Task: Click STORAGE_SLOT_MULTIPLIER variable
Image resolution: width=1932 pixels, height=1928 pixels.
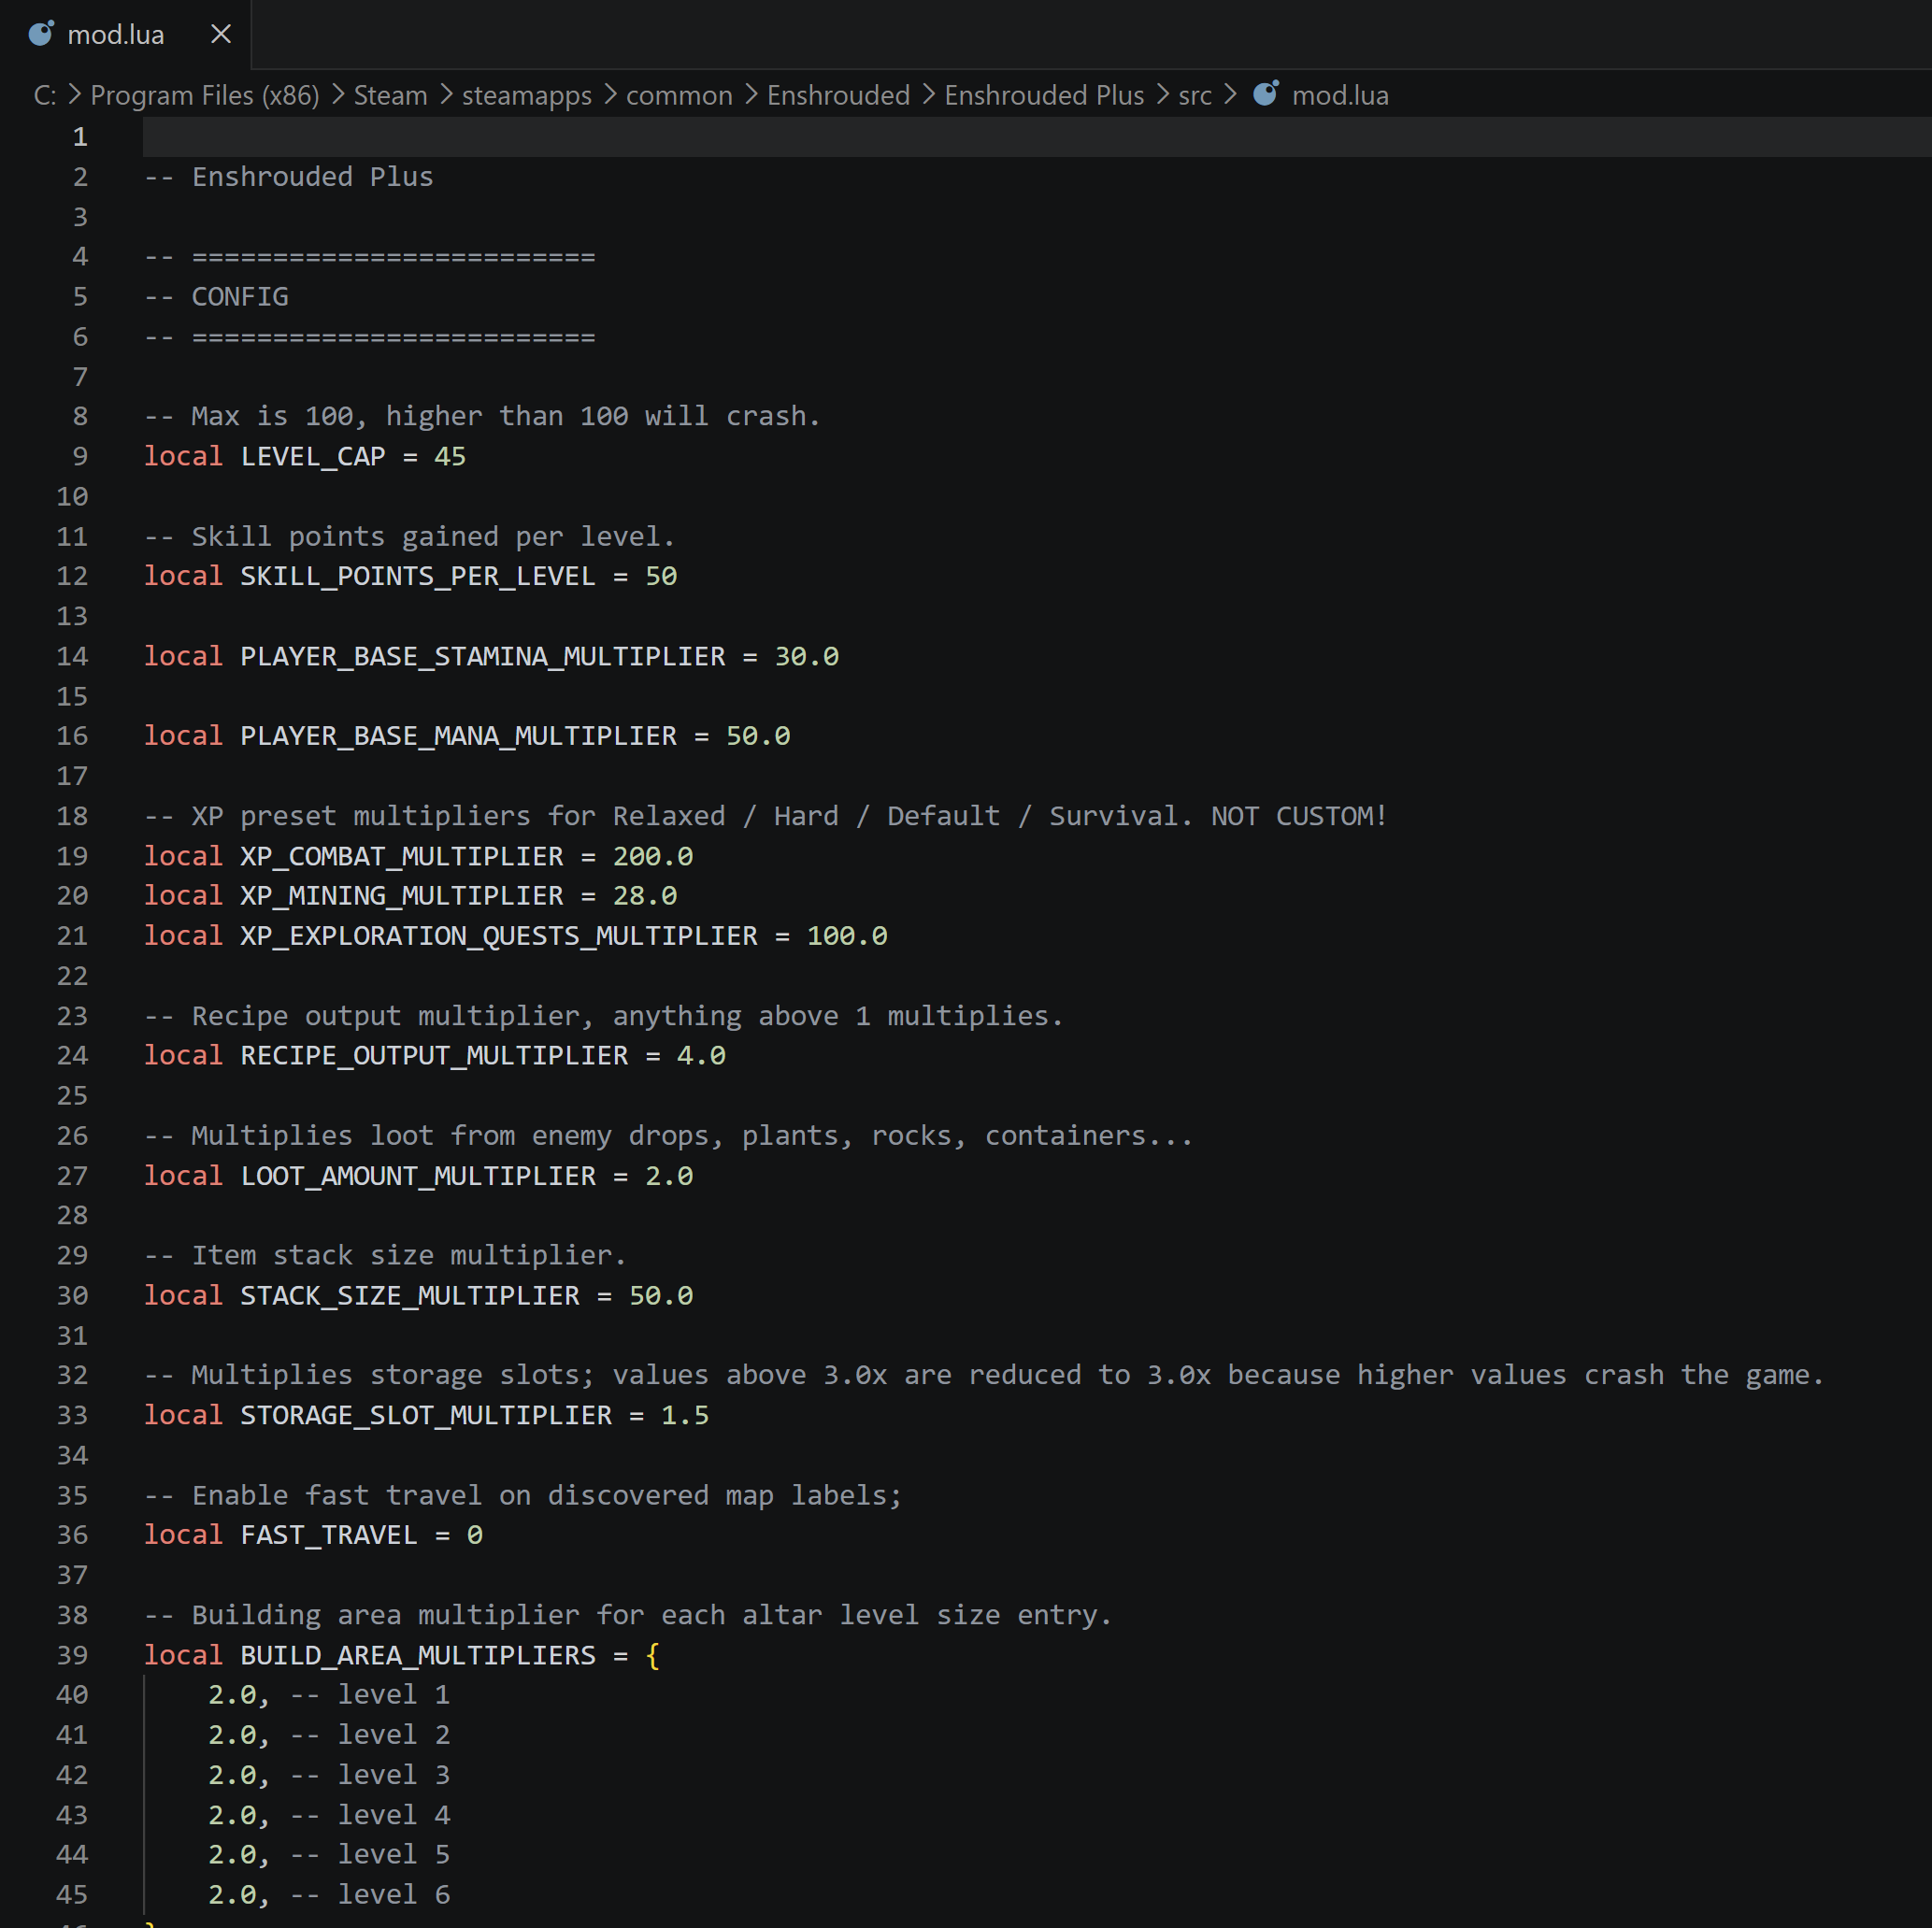Action: (426, 1417)
